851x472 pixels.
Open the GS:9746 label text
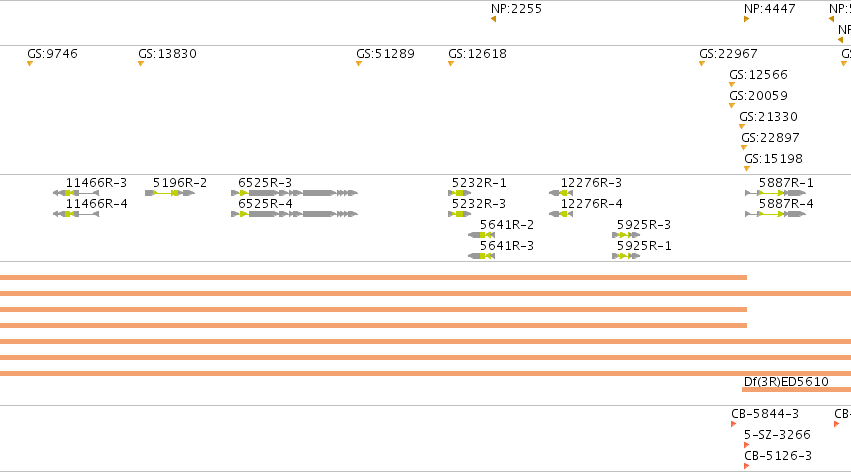click(52, 54)
